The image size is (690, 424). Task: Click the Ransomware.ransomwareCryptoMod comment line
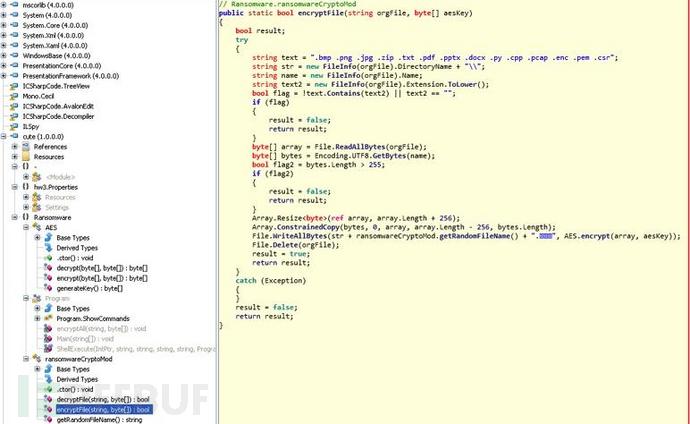point(287,4)
